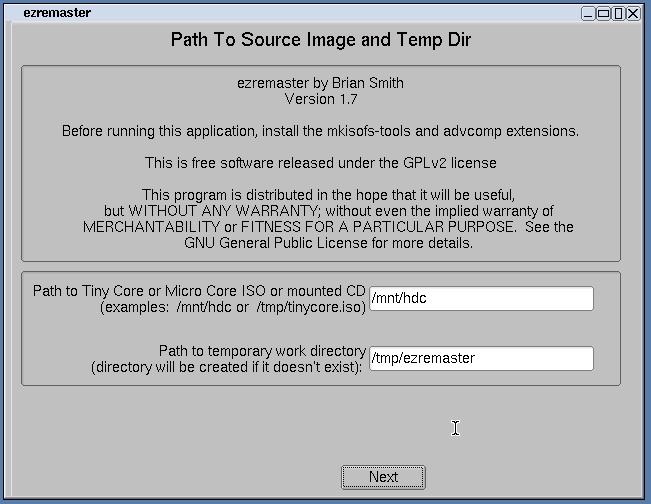Click the mkisofs-tools and advcomp instruction line
The image size is (651, 504).
click(320, 131)
